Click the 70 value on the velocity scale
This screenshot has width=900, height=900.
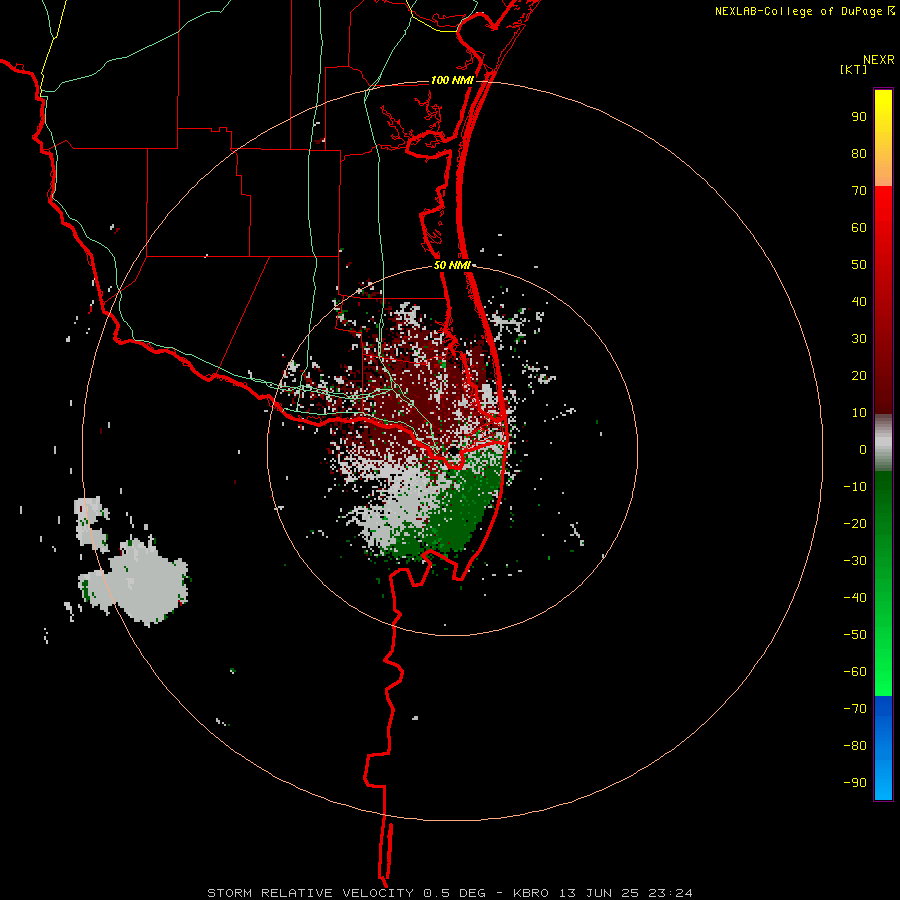click(859, 191)
